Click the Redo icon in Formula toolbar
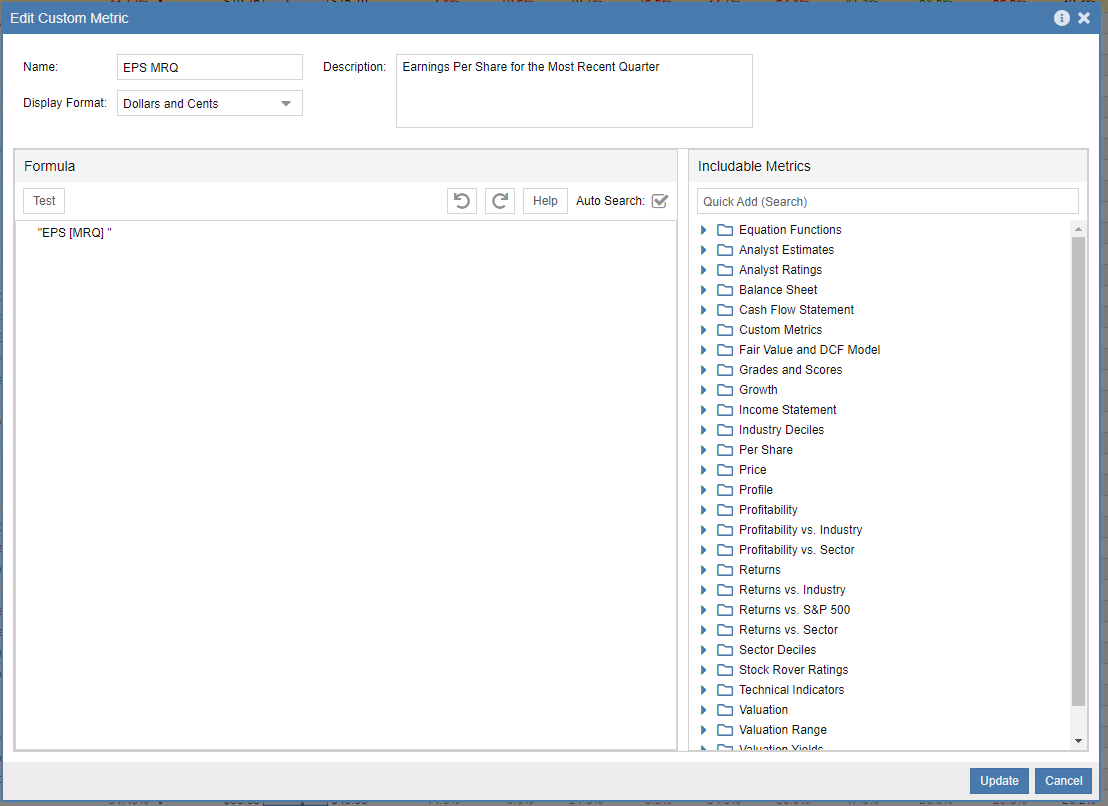The height and width of the screenshot is (806, 1108). coord(499,200)
